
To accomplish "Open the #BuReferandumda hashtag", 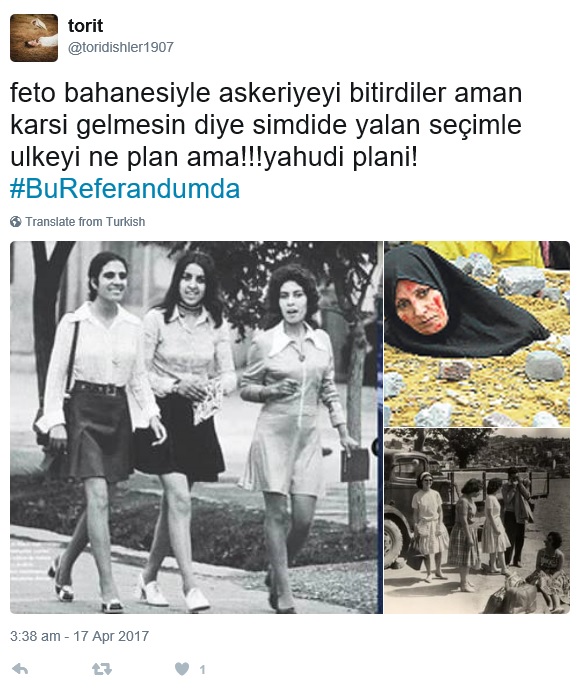I will [125, 189].
